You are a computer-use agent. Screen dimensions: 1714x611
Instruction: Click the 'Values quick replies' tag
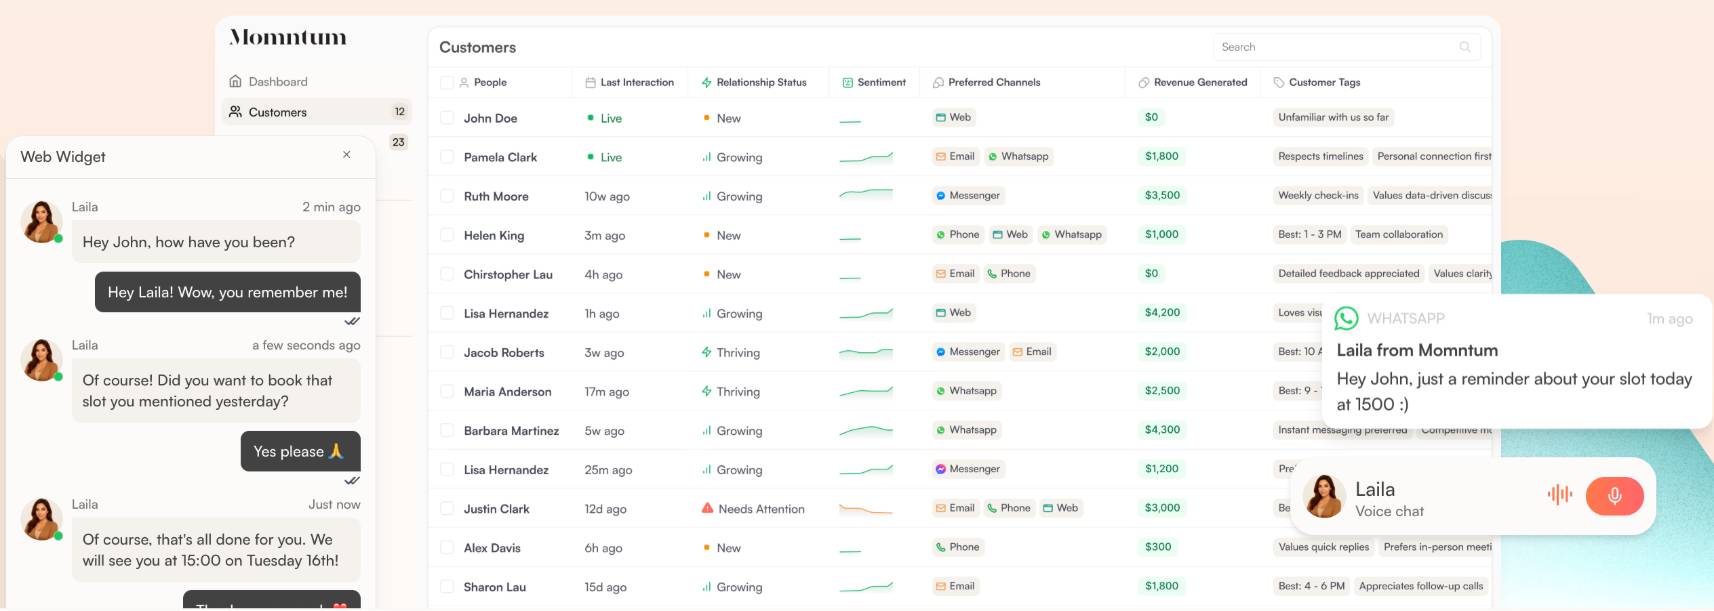click(1323, 546)
